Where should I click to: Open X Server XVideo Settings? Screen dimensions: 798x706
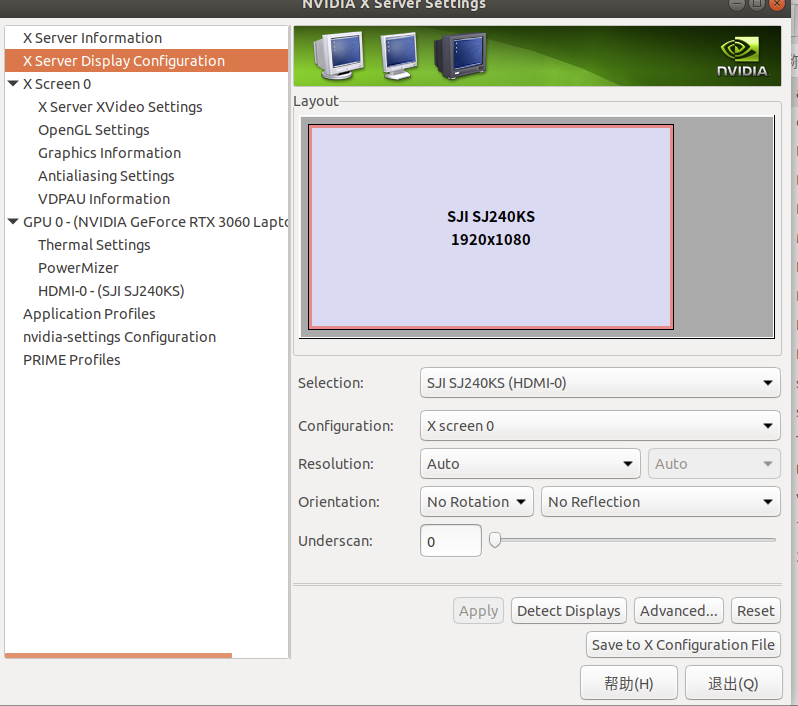tap(120, 107)
